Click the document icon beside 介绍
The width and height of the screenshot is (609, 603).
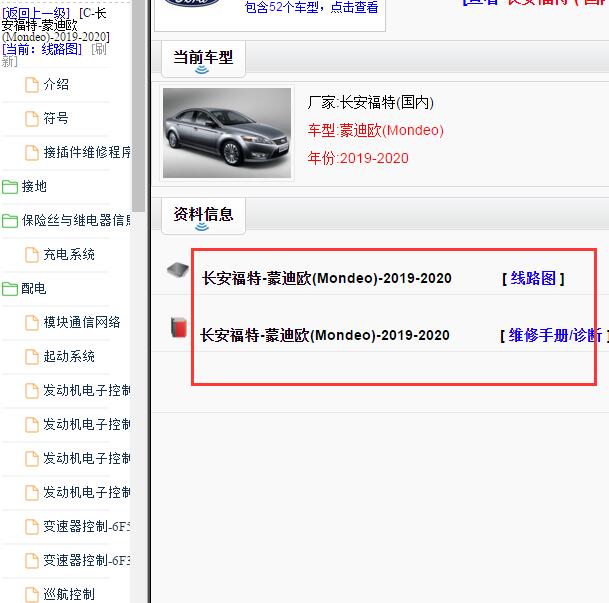coord(32,85)
